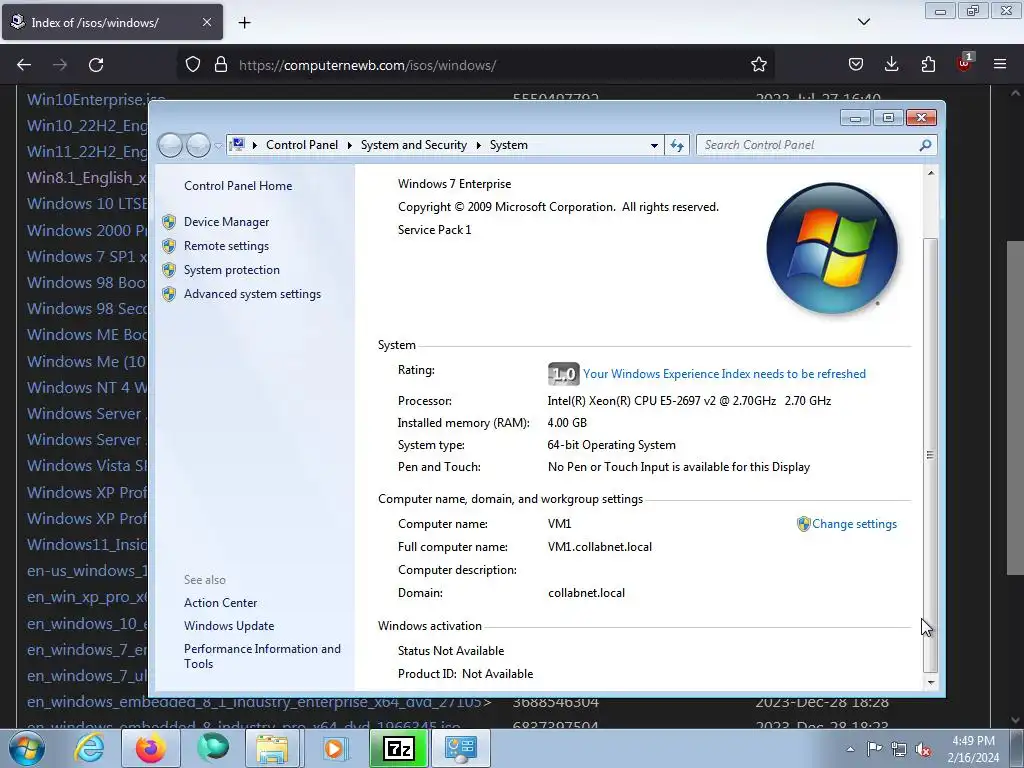Open Windows Explorer folder on taskbar
1024x768 pixels.
[272, 748]
